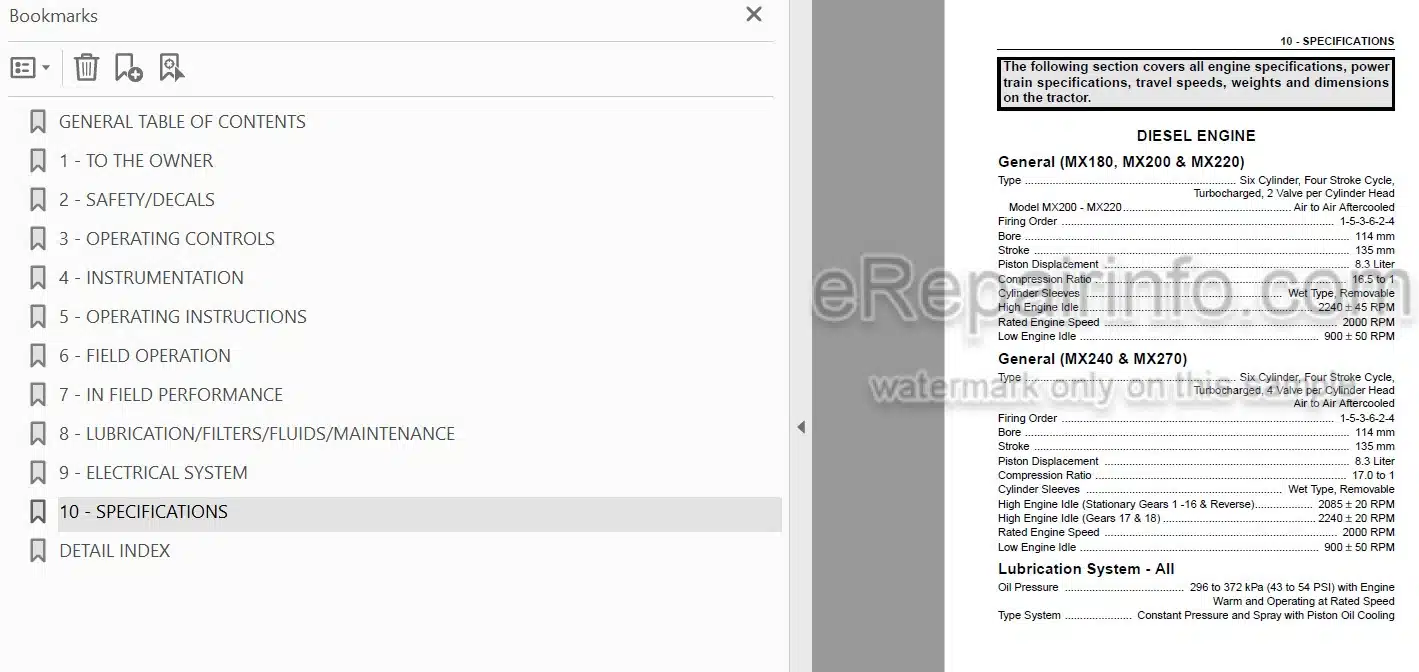Jump to 9 - ELECTRICAL SYSTEM bookmark

pyautogui.click(x=153, y=473)
